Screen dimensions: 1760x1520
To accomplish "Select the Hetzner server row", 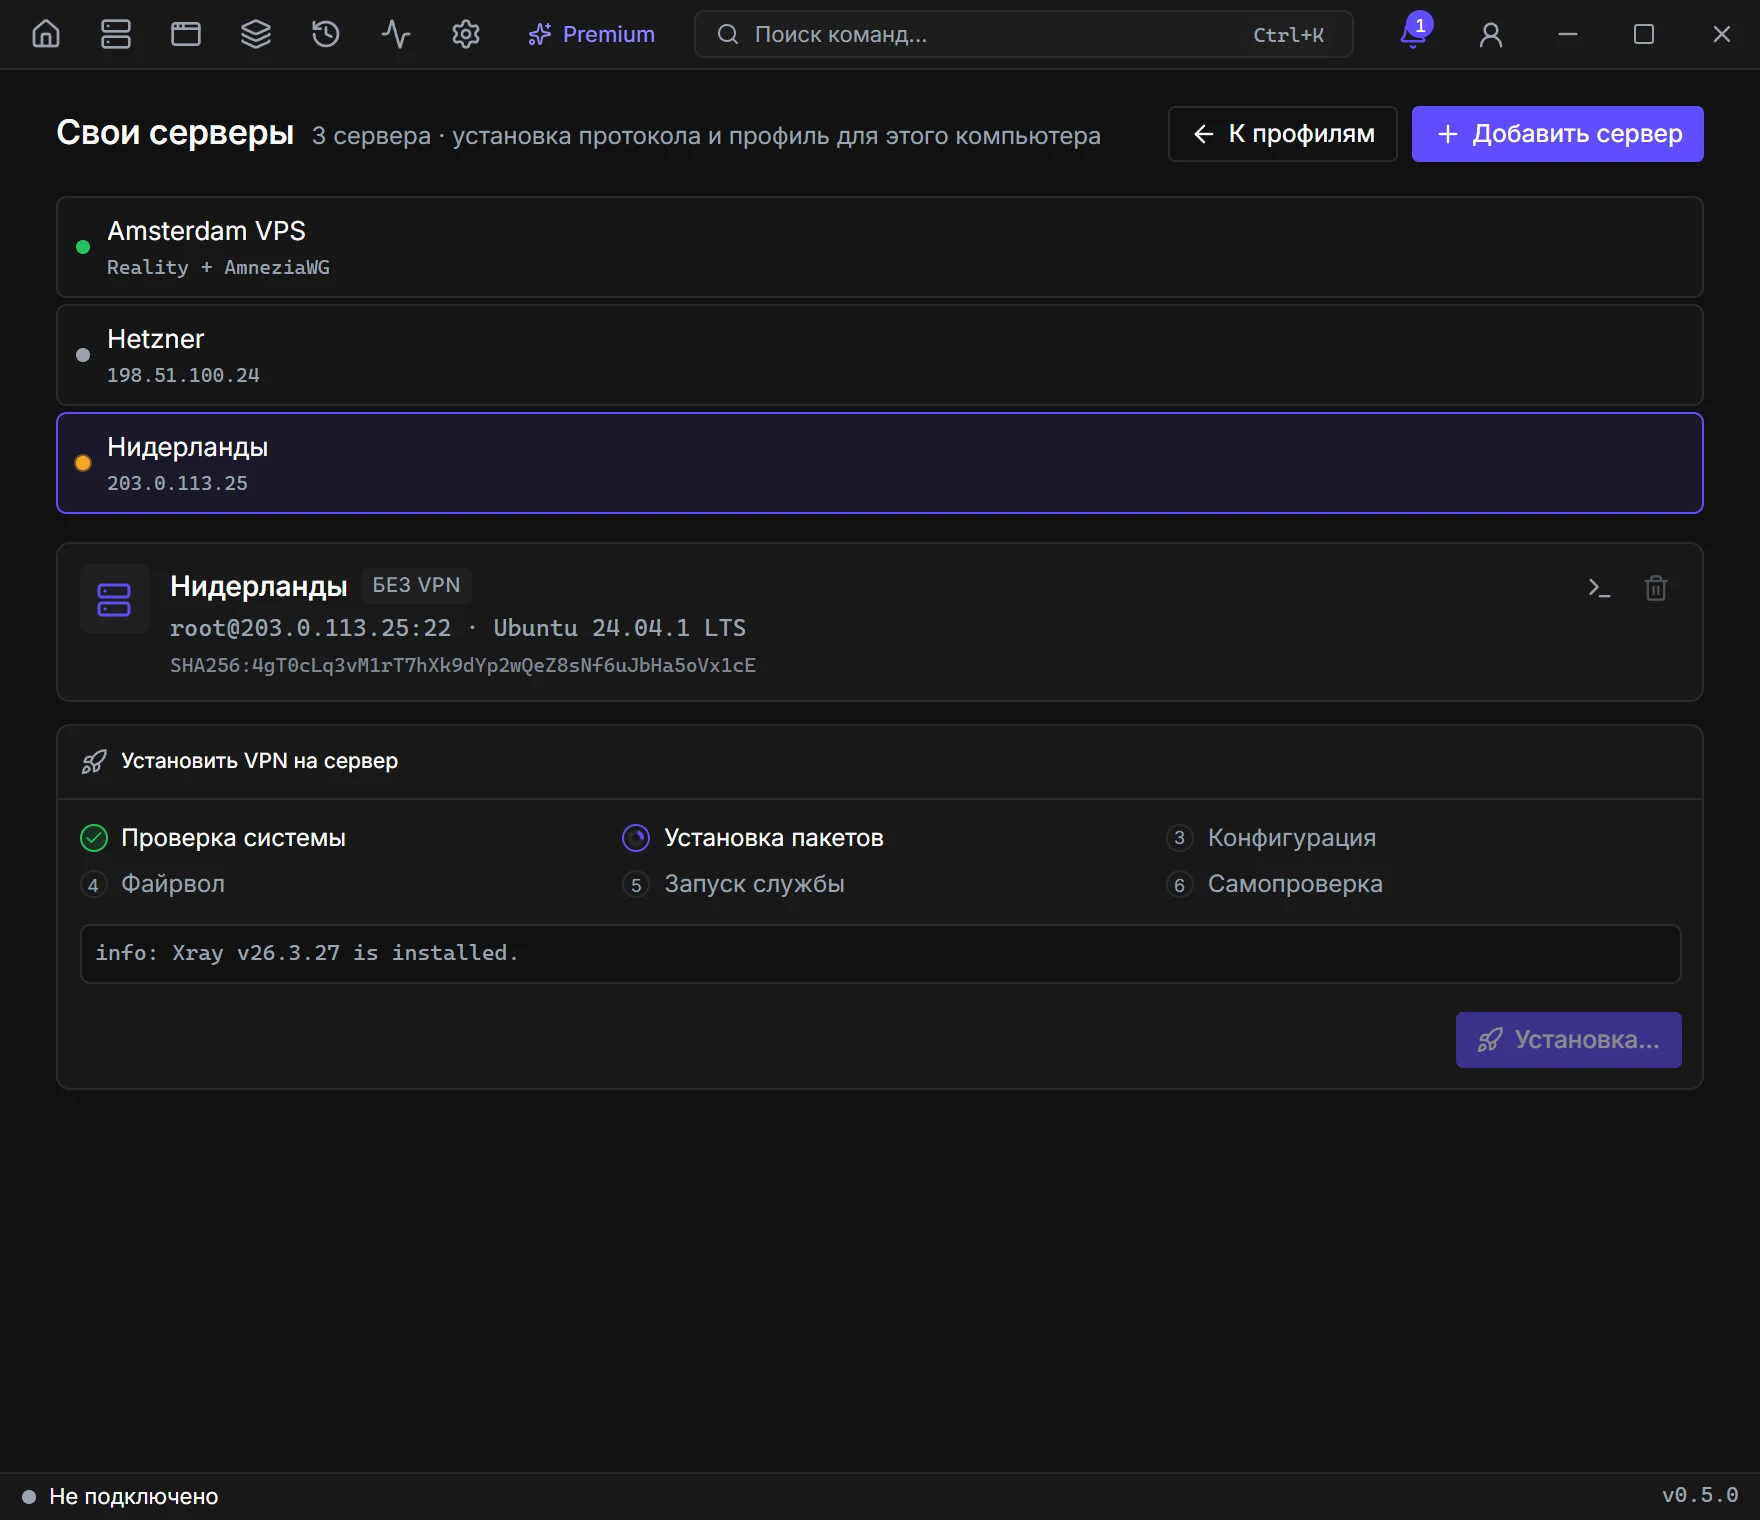I will point(879,355).
